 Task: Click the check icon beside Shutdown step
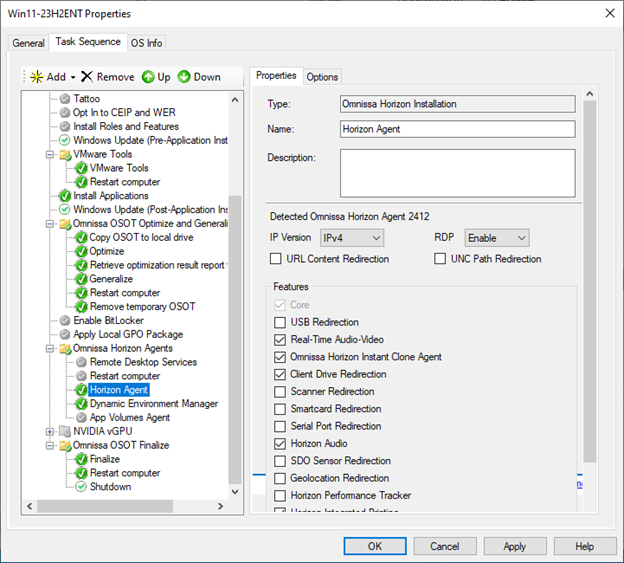(81, 487)
